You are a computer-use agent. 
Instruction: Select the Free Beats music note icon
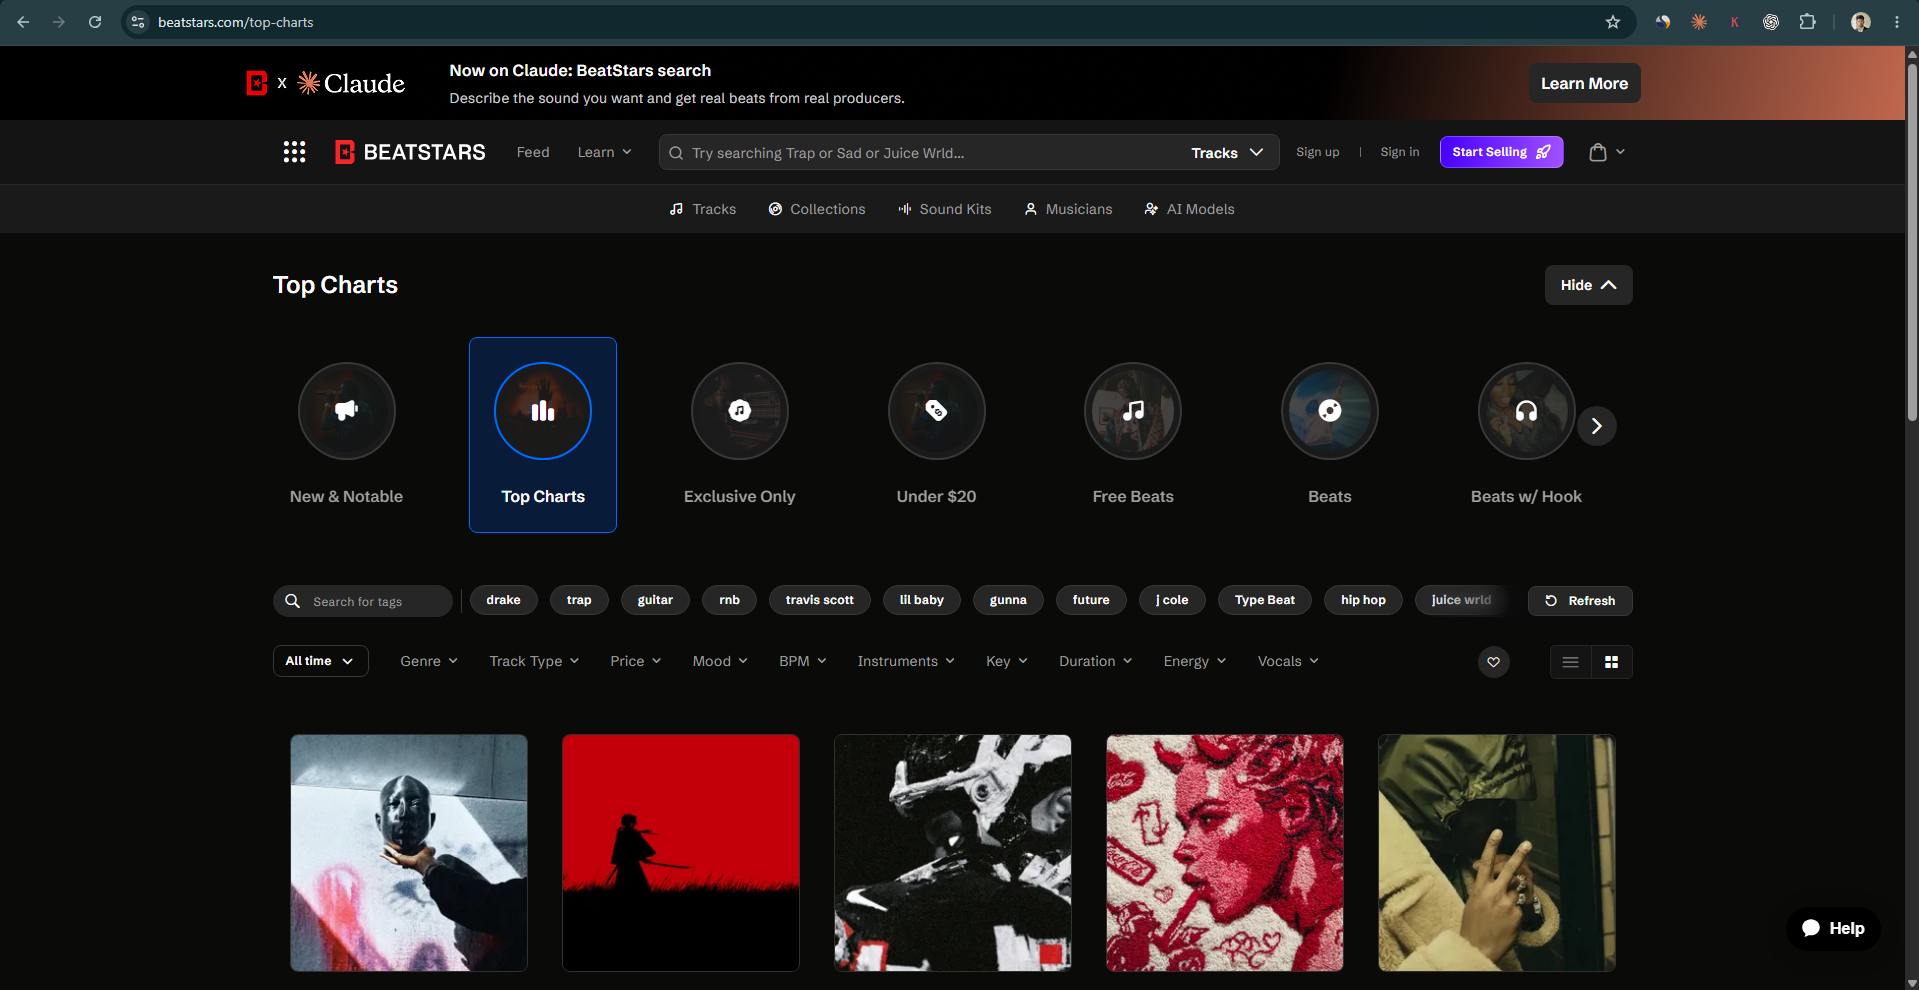(1133, 411)
